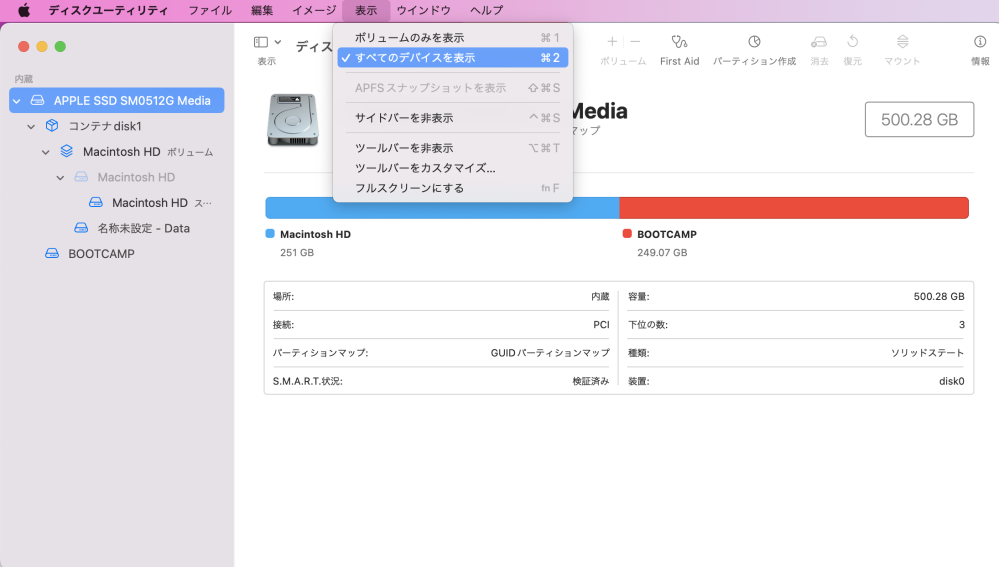Open the 編集 menu

[262, 10]
